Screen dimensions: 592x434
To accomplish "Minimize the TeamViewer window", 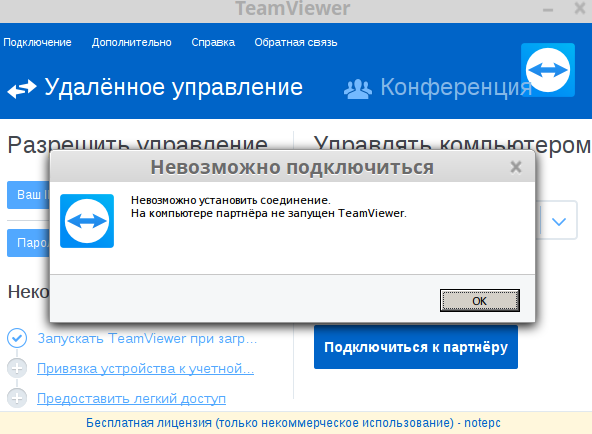I will click(548, 9).
